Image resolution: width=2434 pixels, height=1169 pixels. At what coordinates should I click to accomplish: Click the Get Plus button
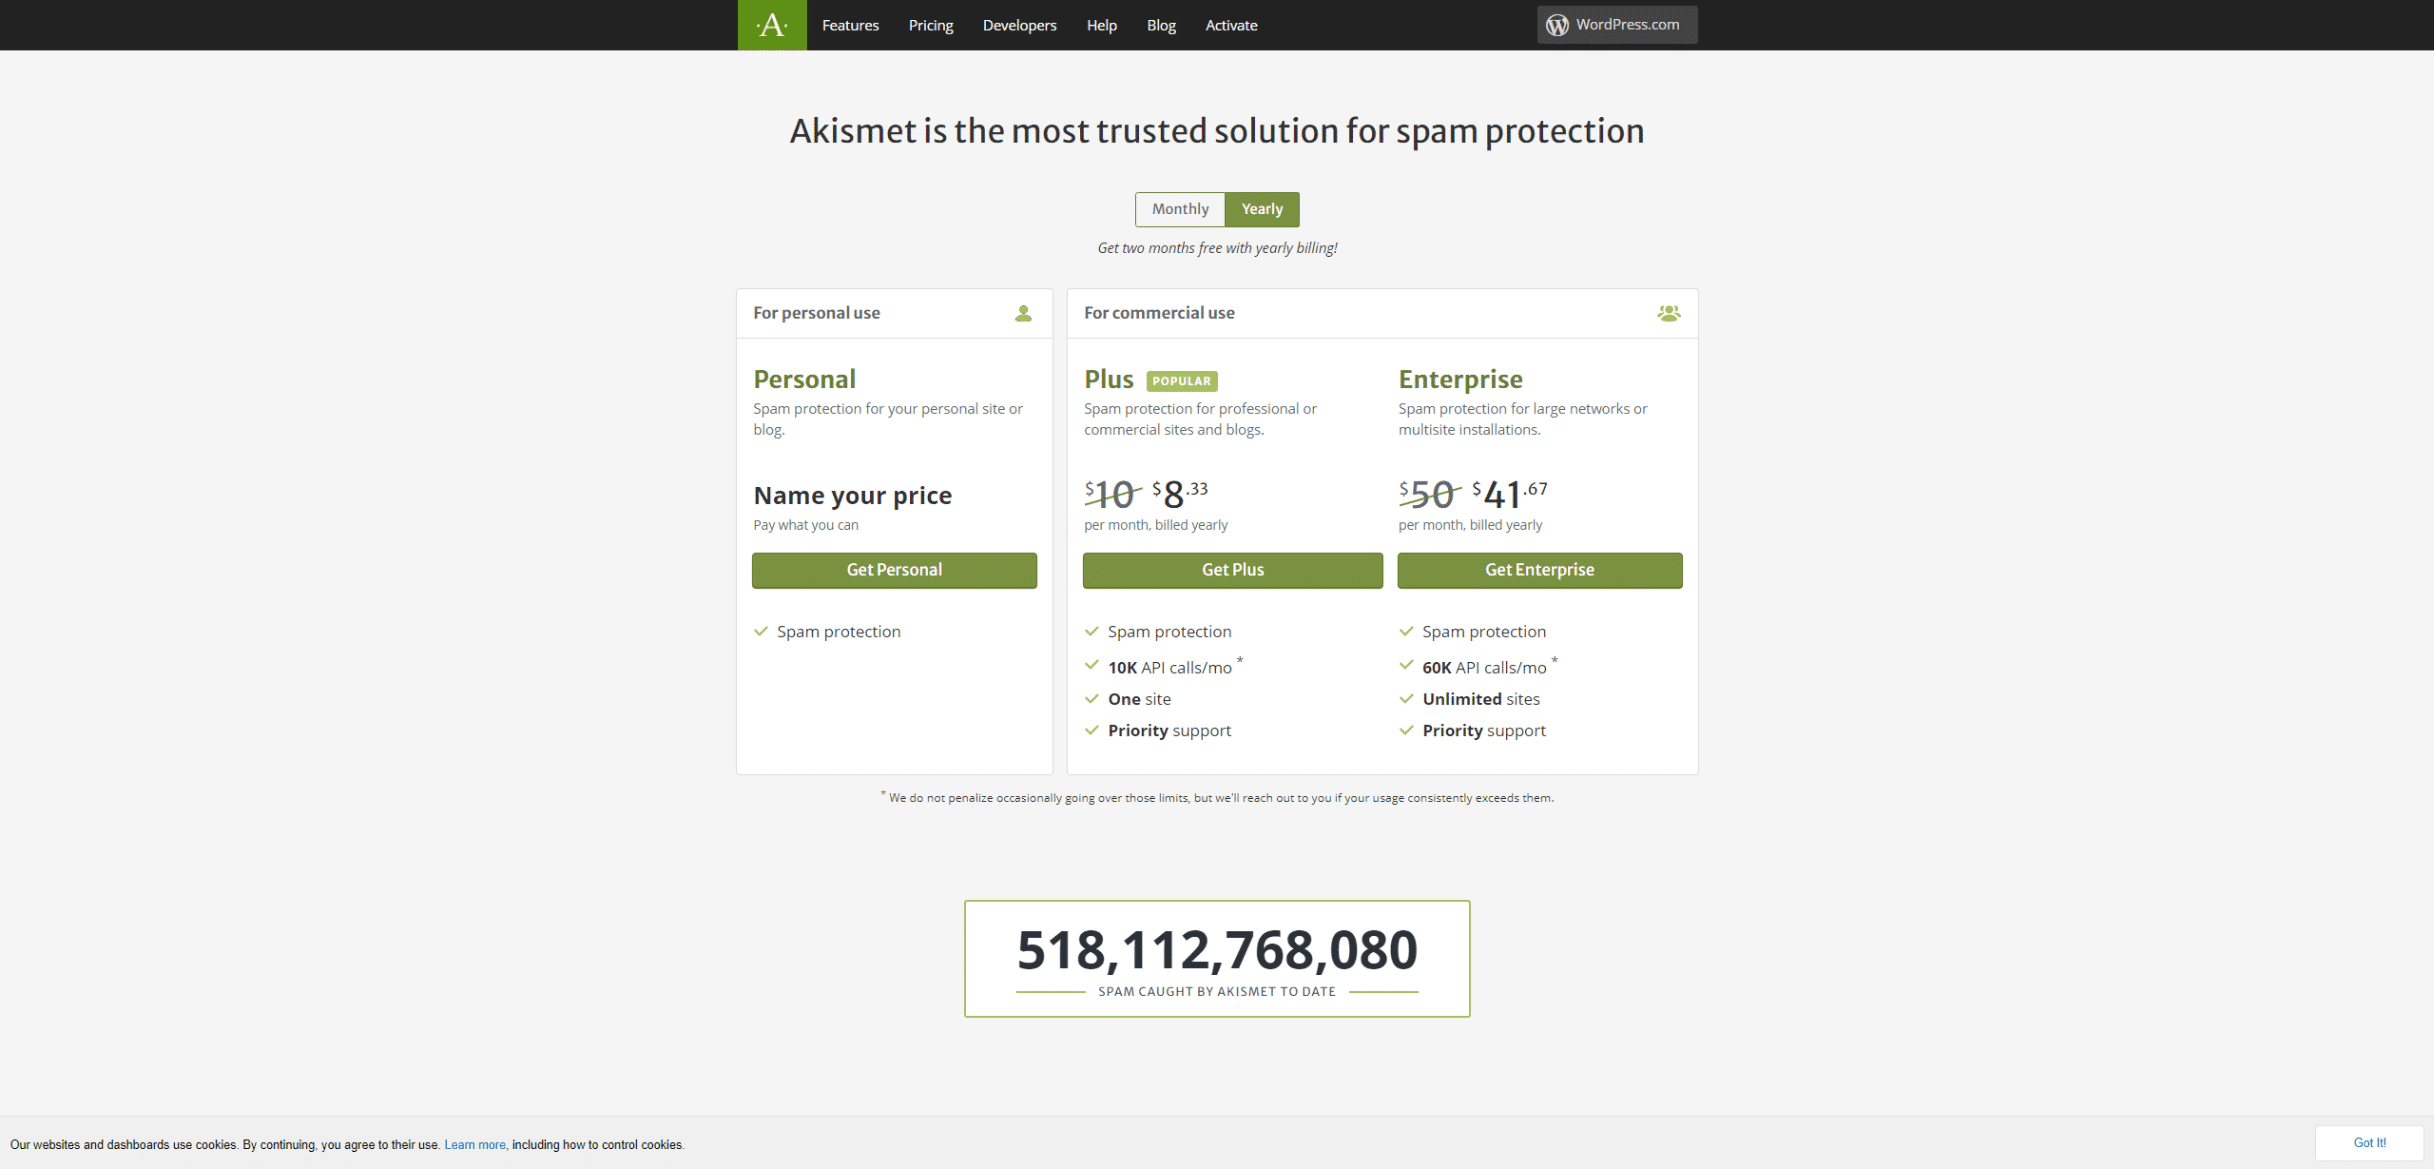[x=1232, y=570]
